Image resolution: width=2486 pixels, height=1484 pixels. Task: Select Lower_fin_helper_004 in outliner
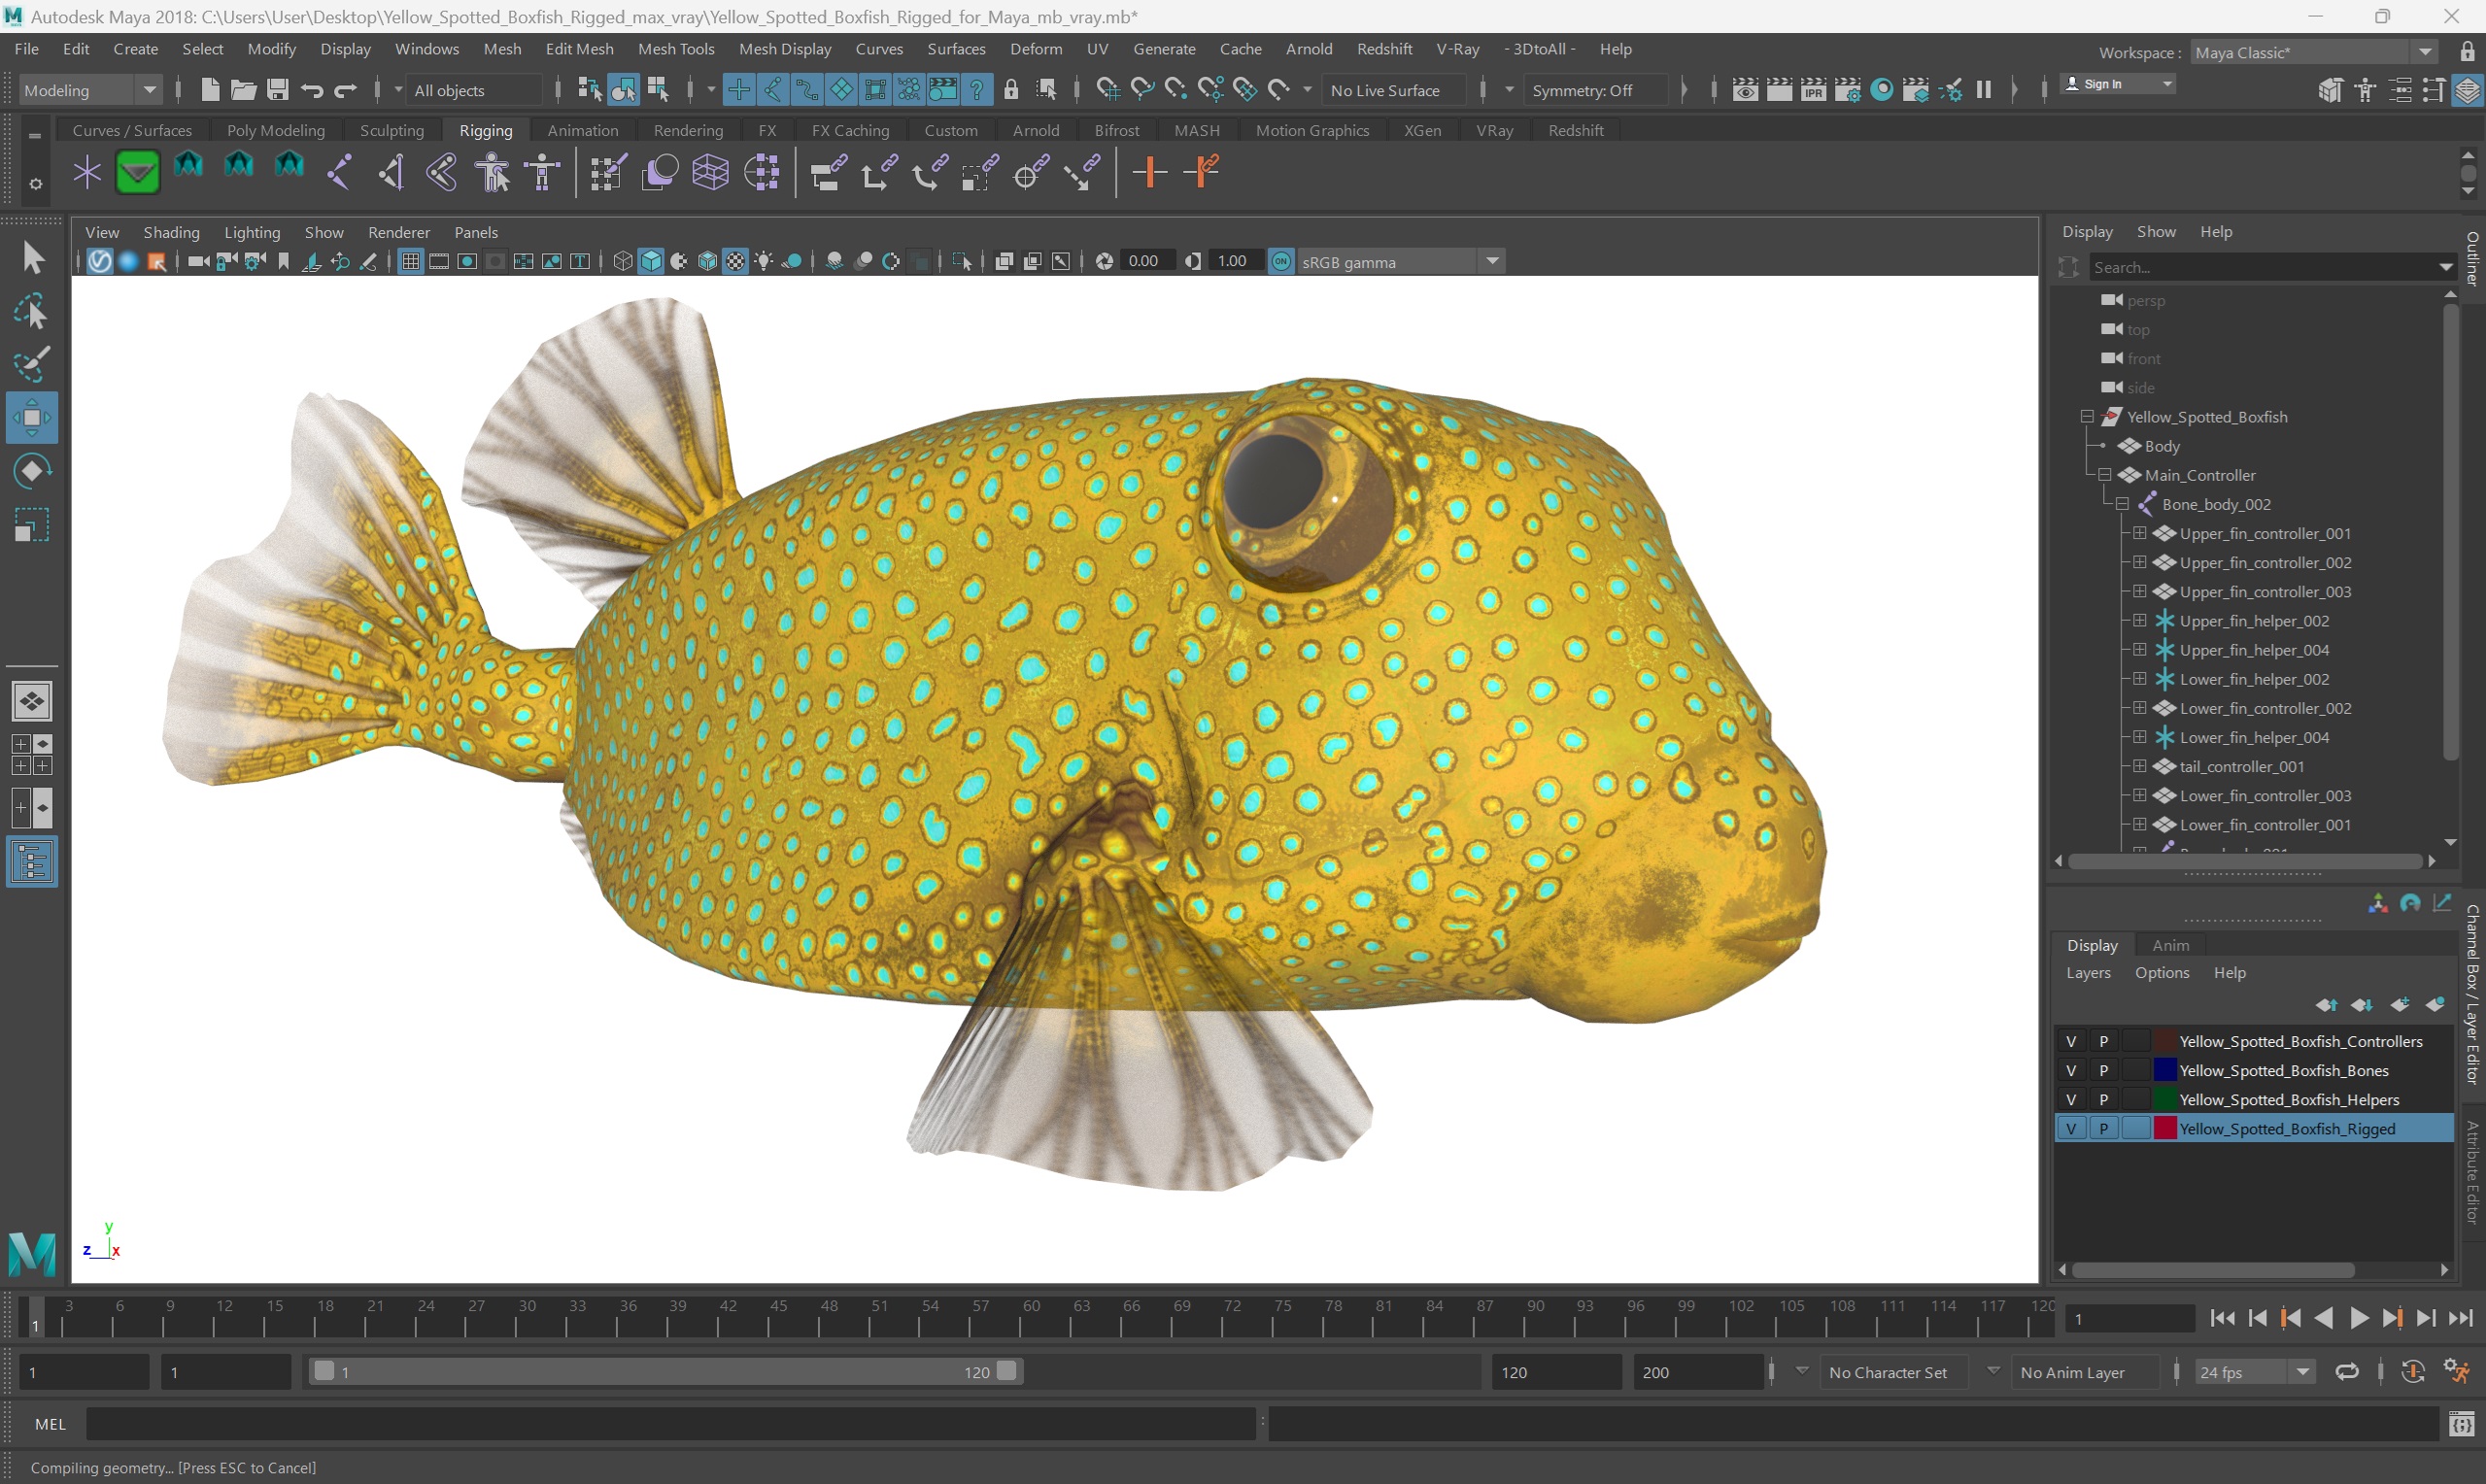tap(2253, 737)
